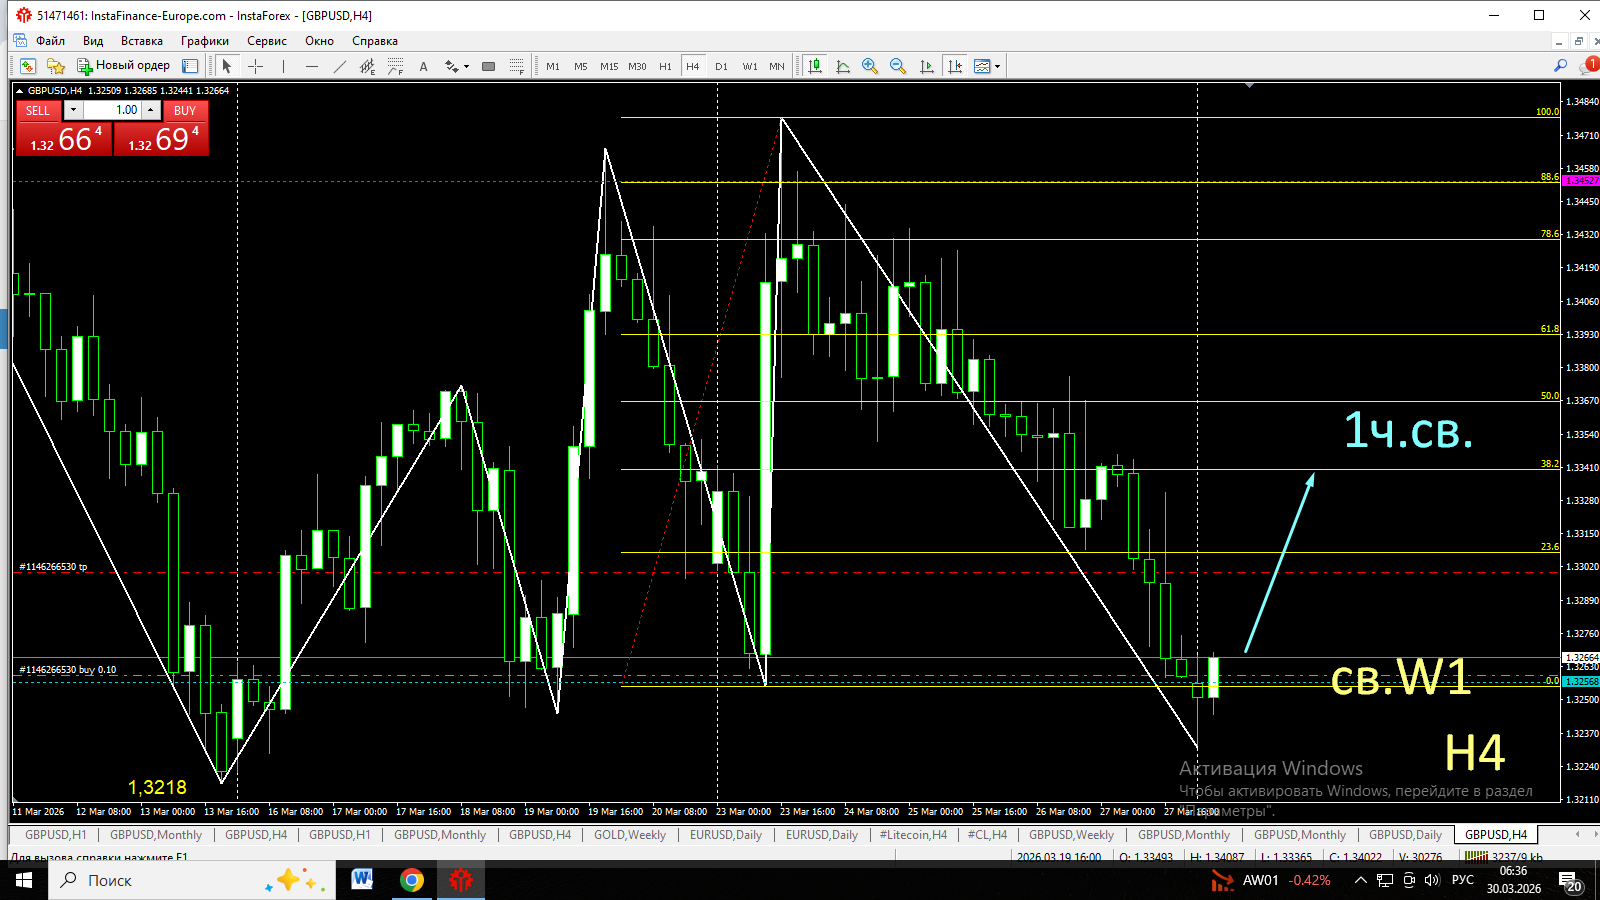This screenshot has height=900, width=1600.
Task: Switch to the #Litecoin,H4 chart tab
Action: [x=913, y=835]
